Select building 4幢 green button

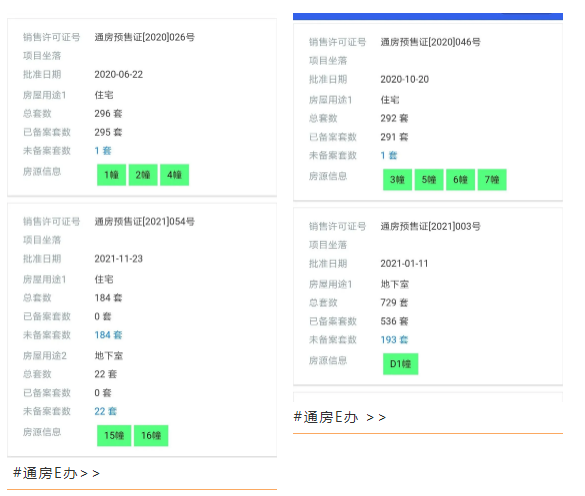point(174,175)
